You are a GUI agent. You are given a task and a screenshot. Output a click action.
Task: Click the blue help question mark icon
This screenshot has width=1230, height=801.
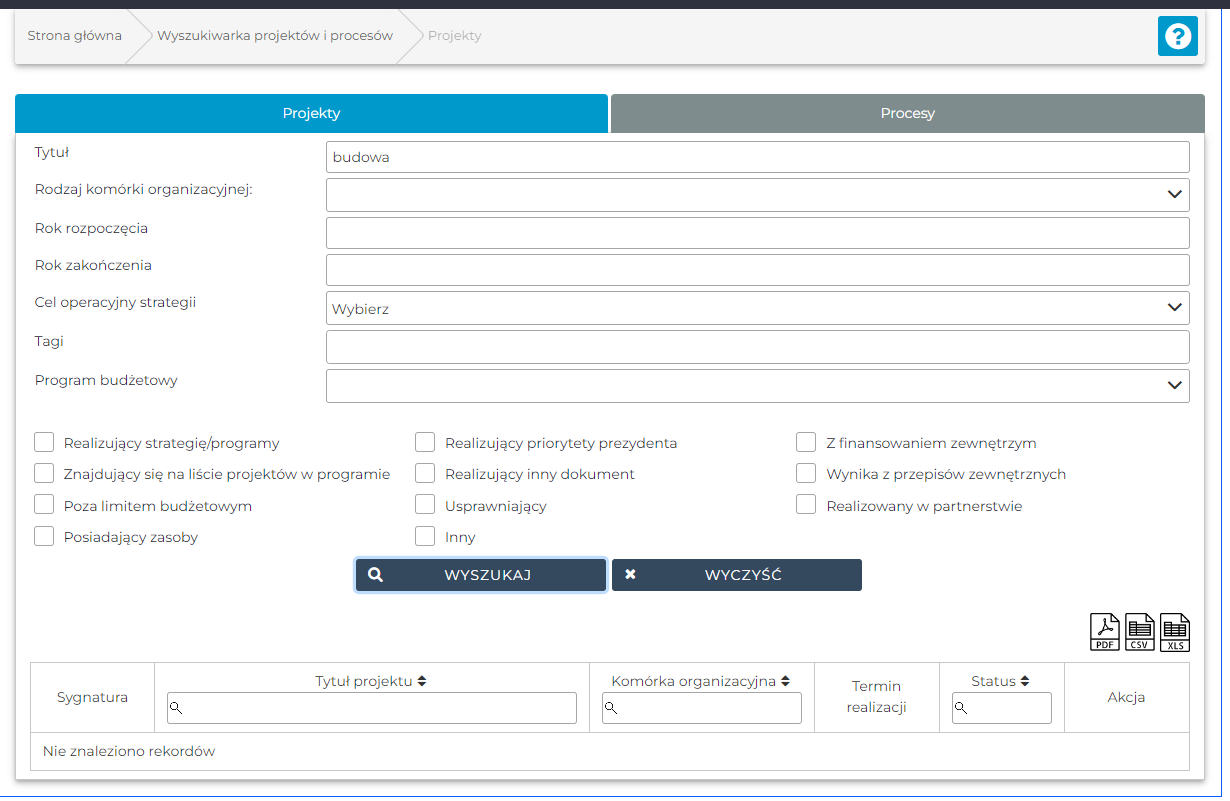[1177, 37]
